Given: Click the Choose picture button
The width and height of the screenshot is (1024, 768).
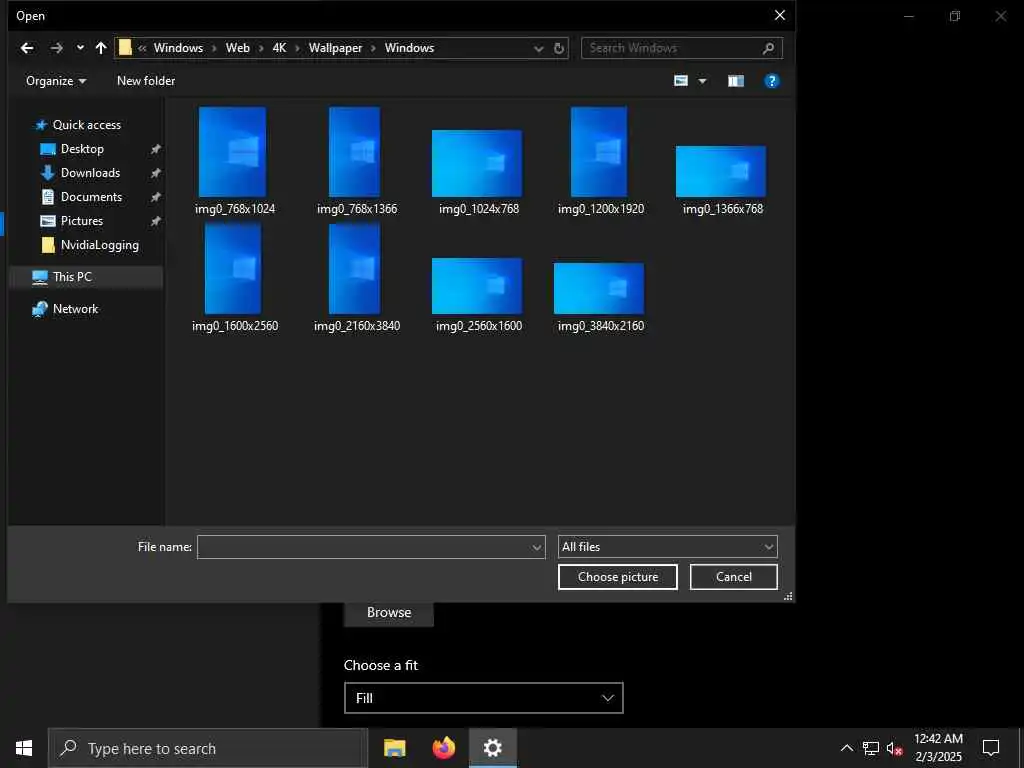Looking at the screenshot, I should point(618,577).
